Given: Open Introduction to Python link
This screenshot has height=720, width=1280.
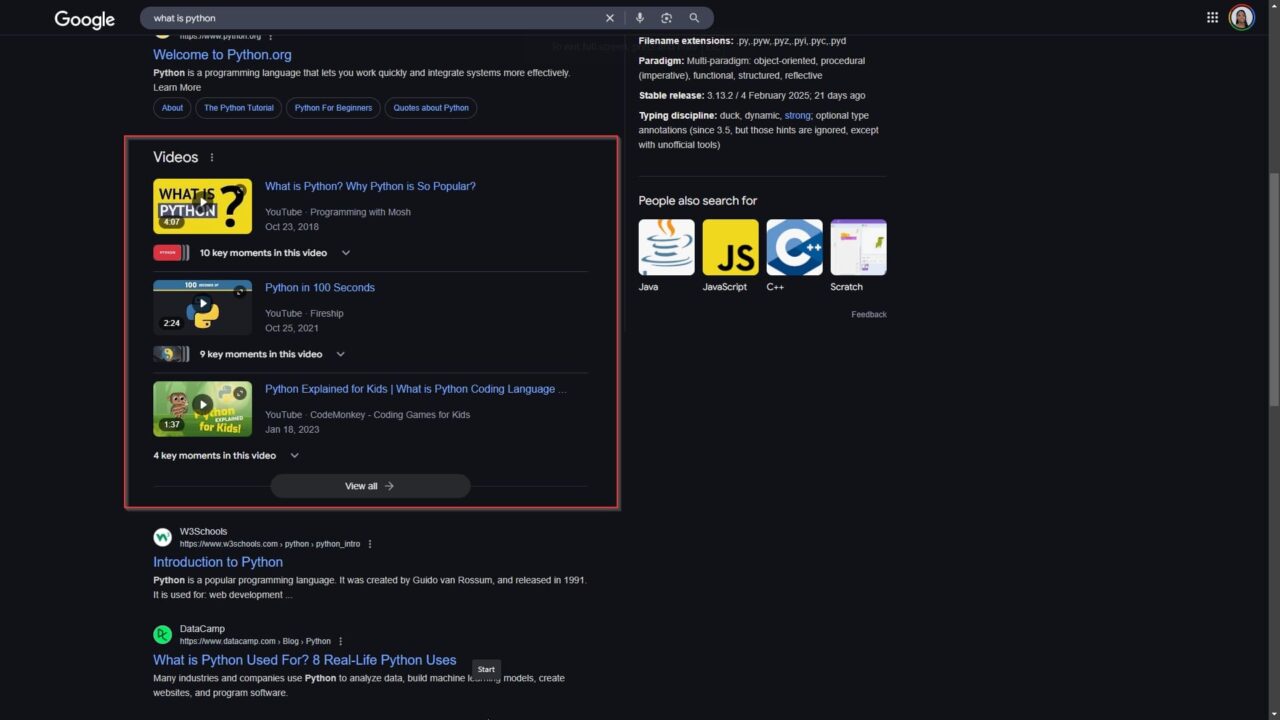Looking at the screenshot, I should [x=218, y=562].
